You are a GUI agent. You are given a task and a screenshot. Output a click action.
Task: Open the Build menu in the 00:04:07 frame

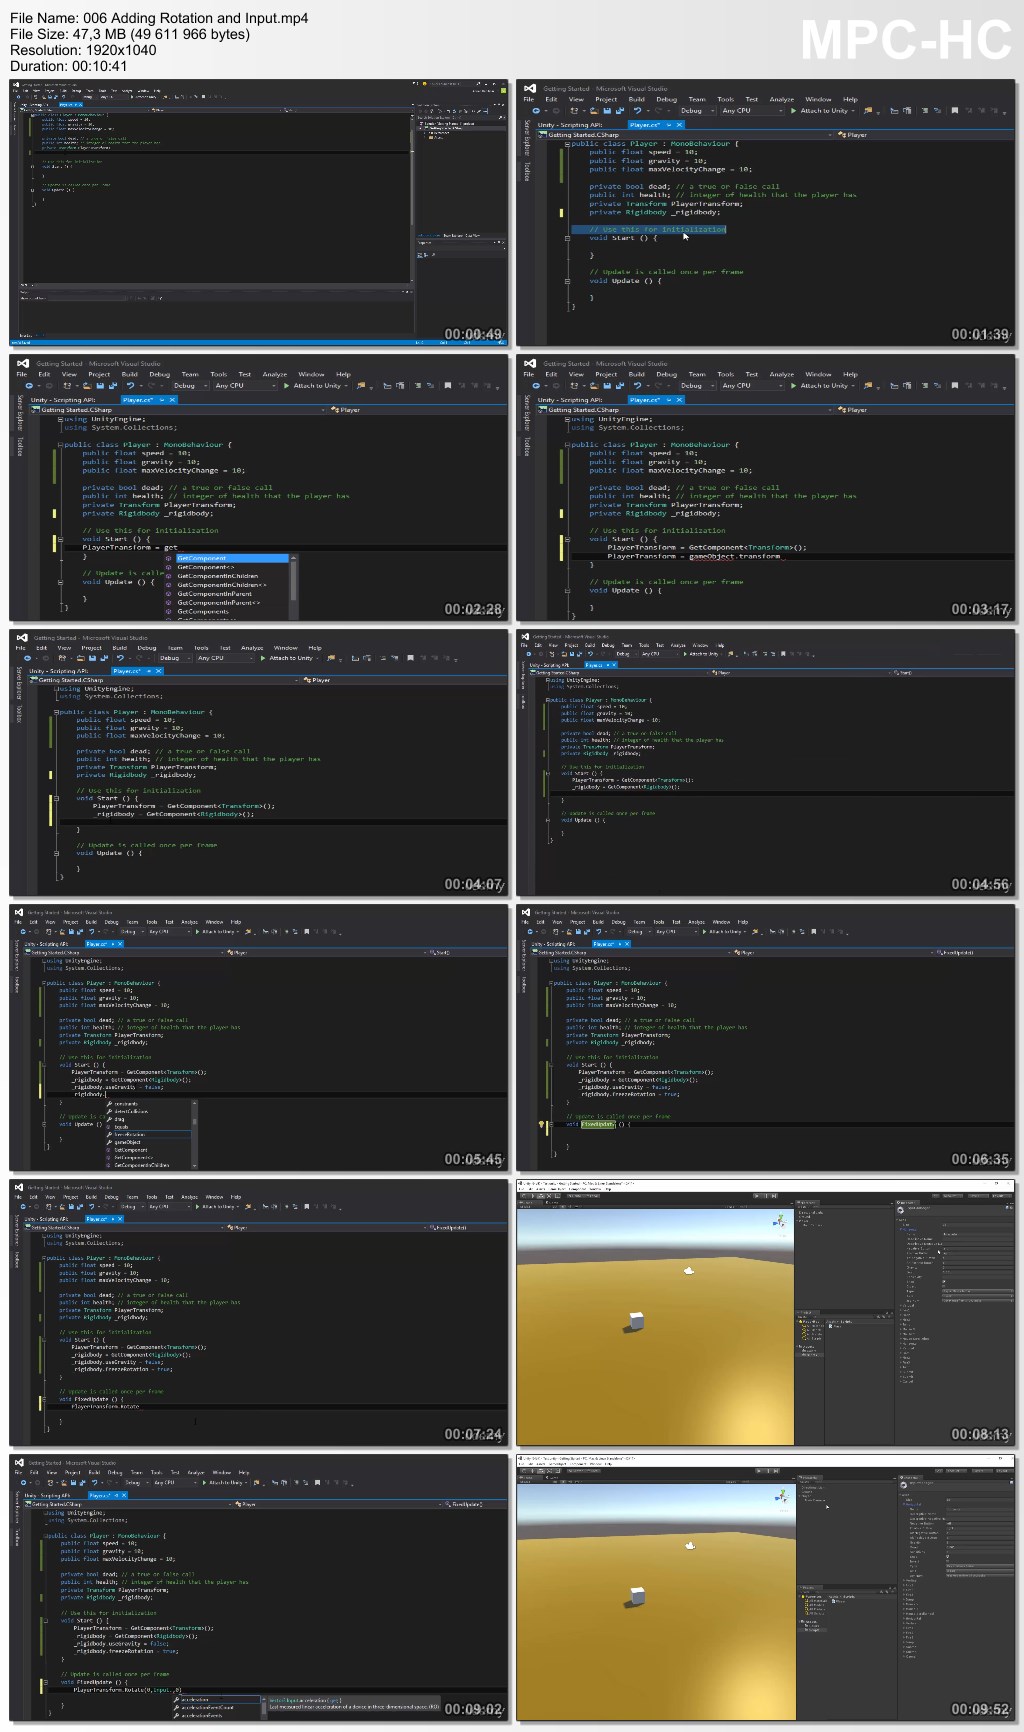120,648
